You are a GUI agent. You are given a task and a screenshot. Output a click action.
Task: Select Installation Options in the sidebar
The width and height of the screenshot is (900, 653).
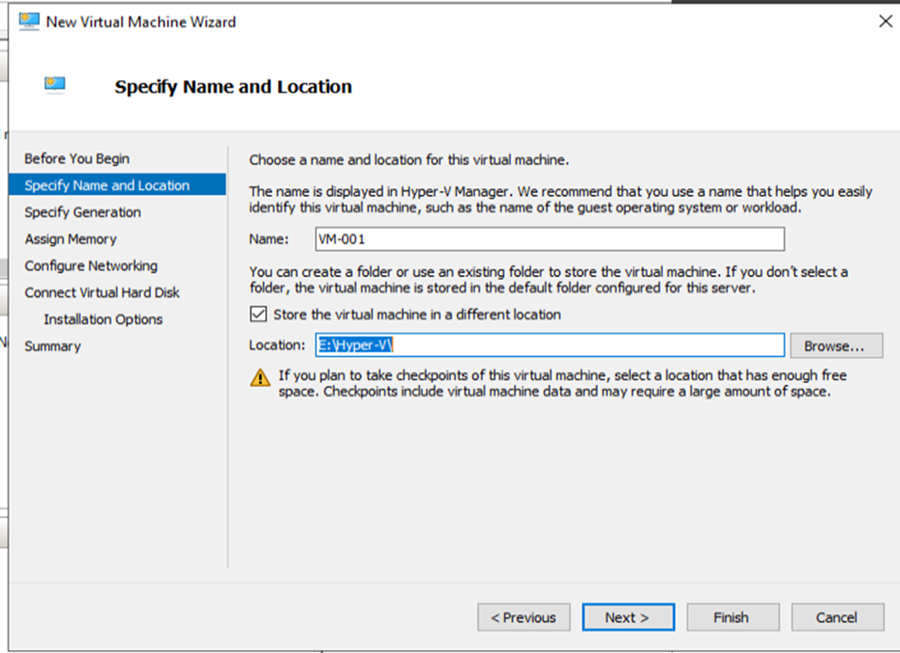coord(103,320)
